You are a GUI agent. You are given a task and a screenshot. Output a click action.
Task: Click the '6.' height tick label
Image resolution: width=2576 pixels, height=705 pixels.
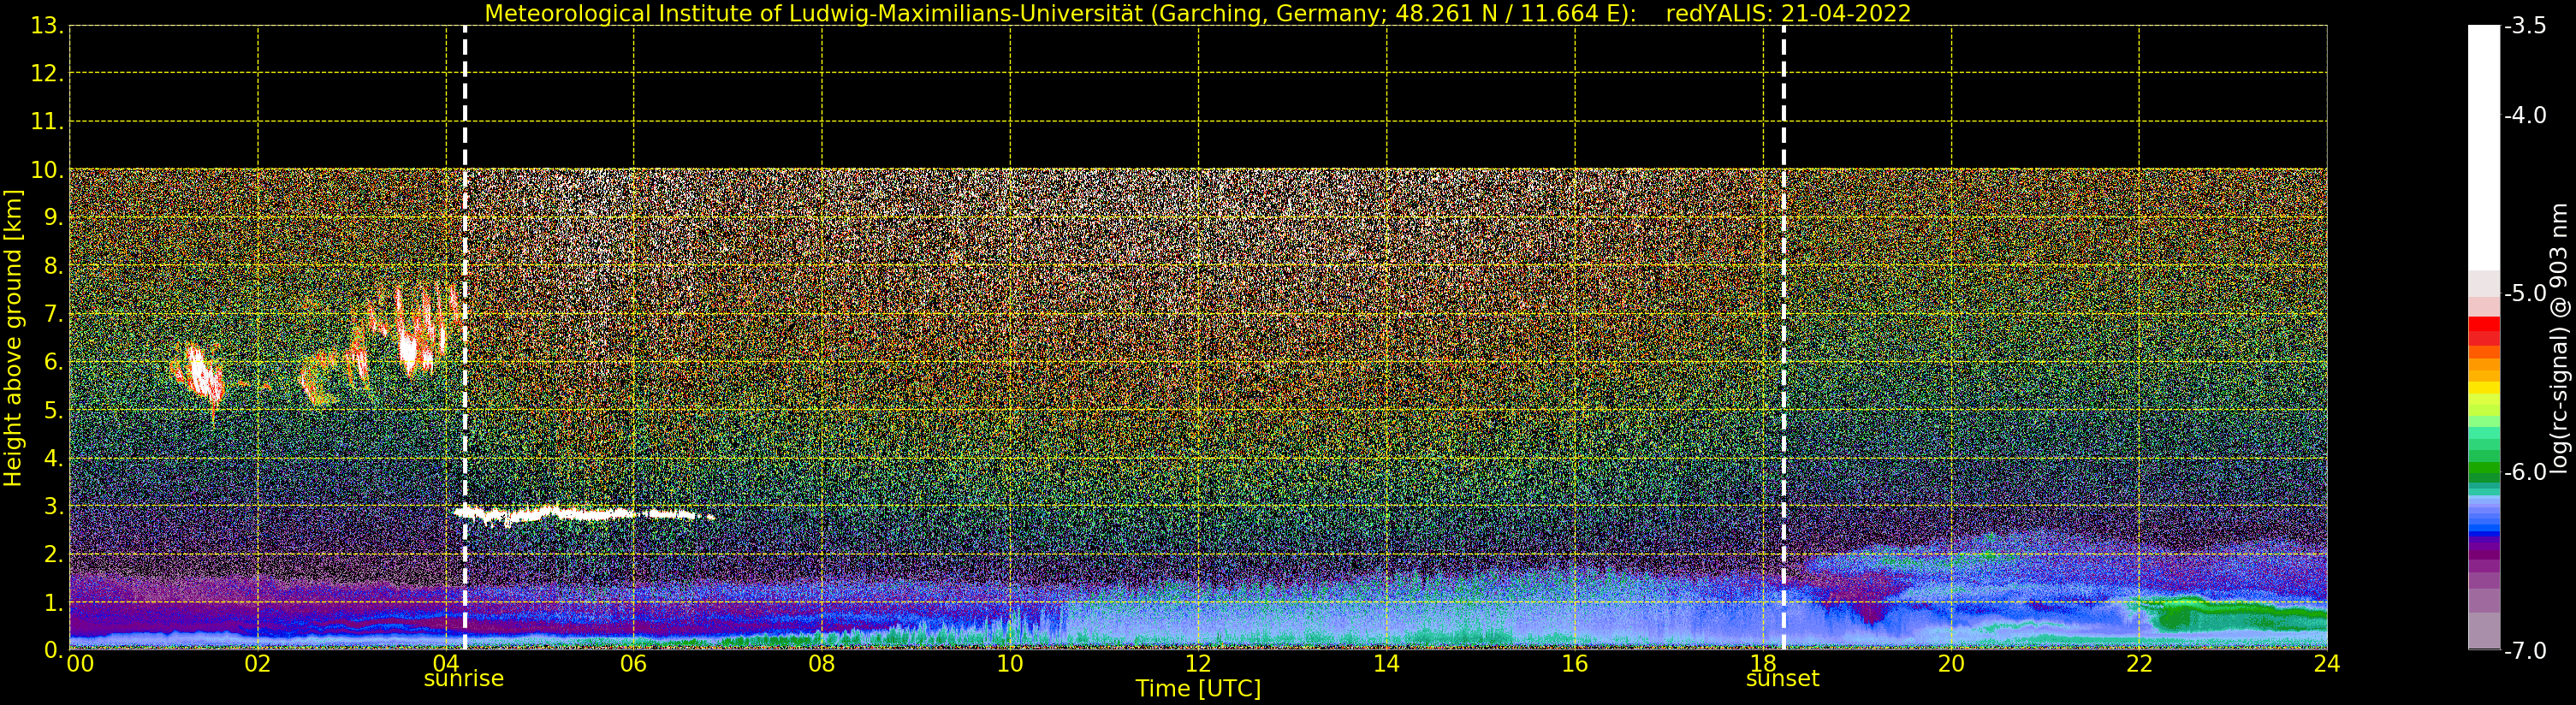click(53, 362)
